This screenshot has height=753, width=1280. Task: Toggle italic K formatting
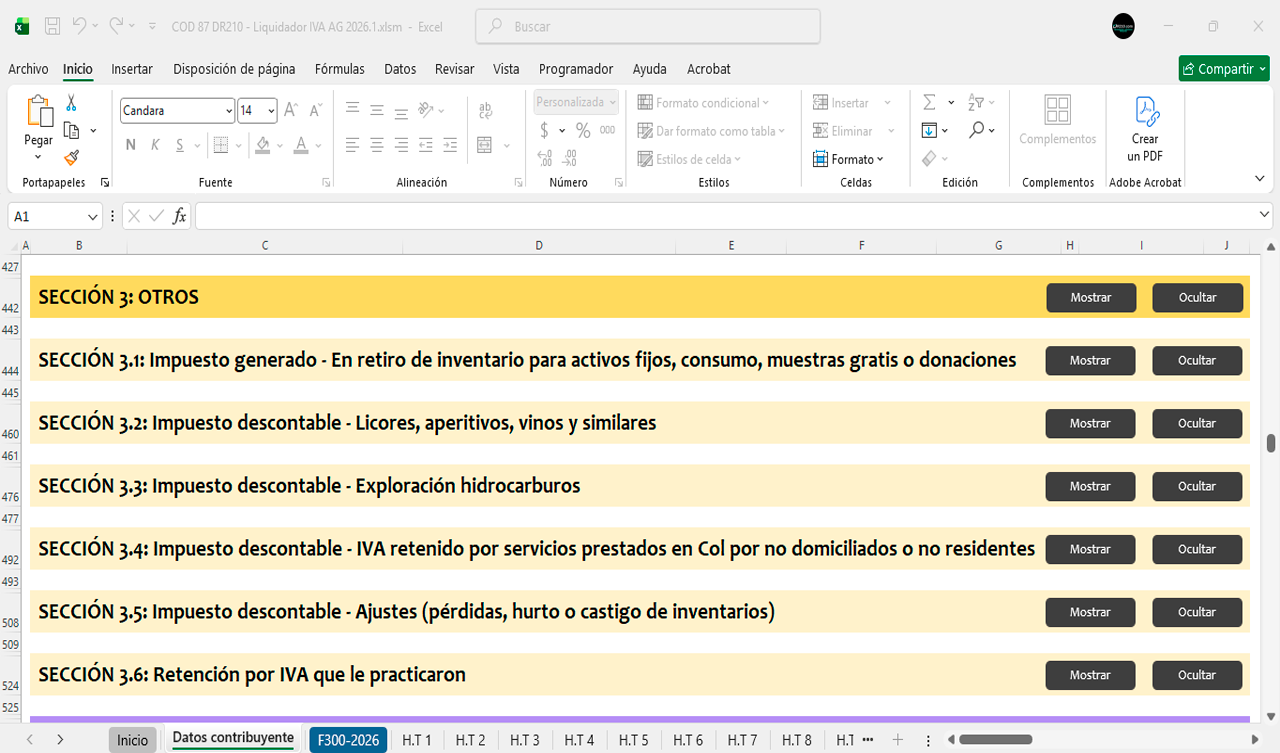155,145
